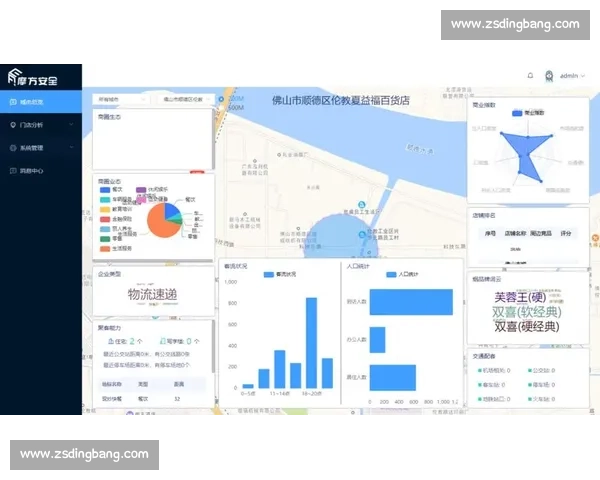Click the blue 餐饮 slice of the pie chart

(x=171, y=210)
